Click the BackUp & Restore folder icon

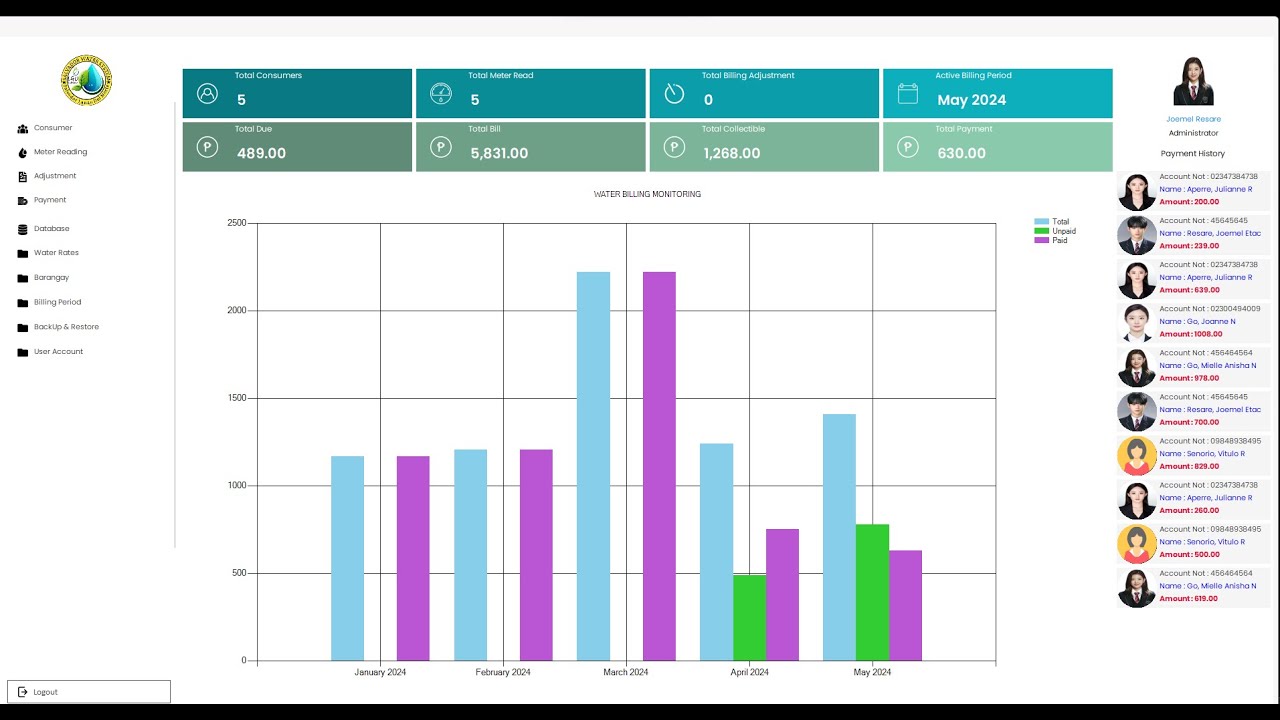[x=23, y=328]
